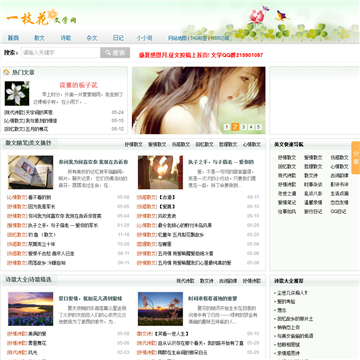This screenshot has width=360, height=360.
Task: Open the red article title 淡雅的栀子花
Action: coord(79,85)
